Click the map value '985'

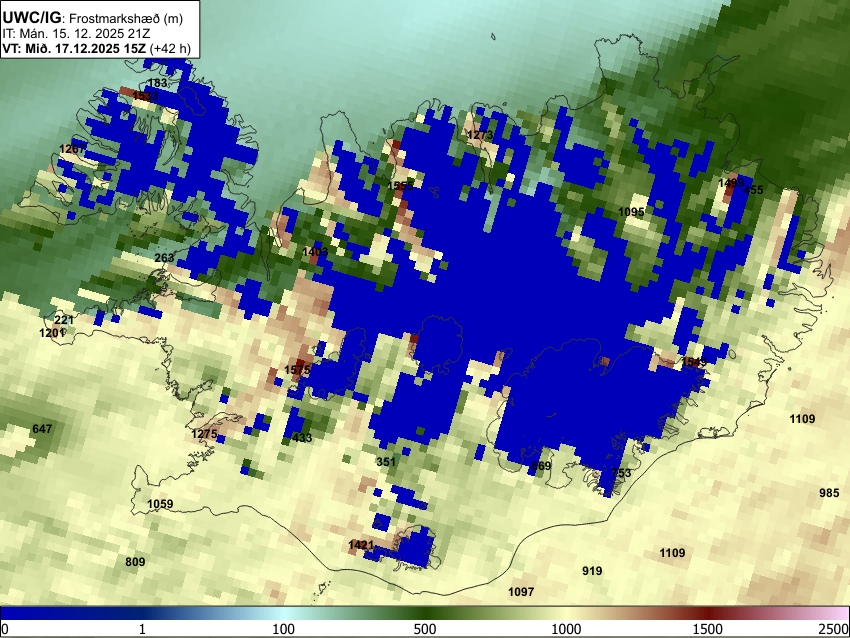point(829,493)
